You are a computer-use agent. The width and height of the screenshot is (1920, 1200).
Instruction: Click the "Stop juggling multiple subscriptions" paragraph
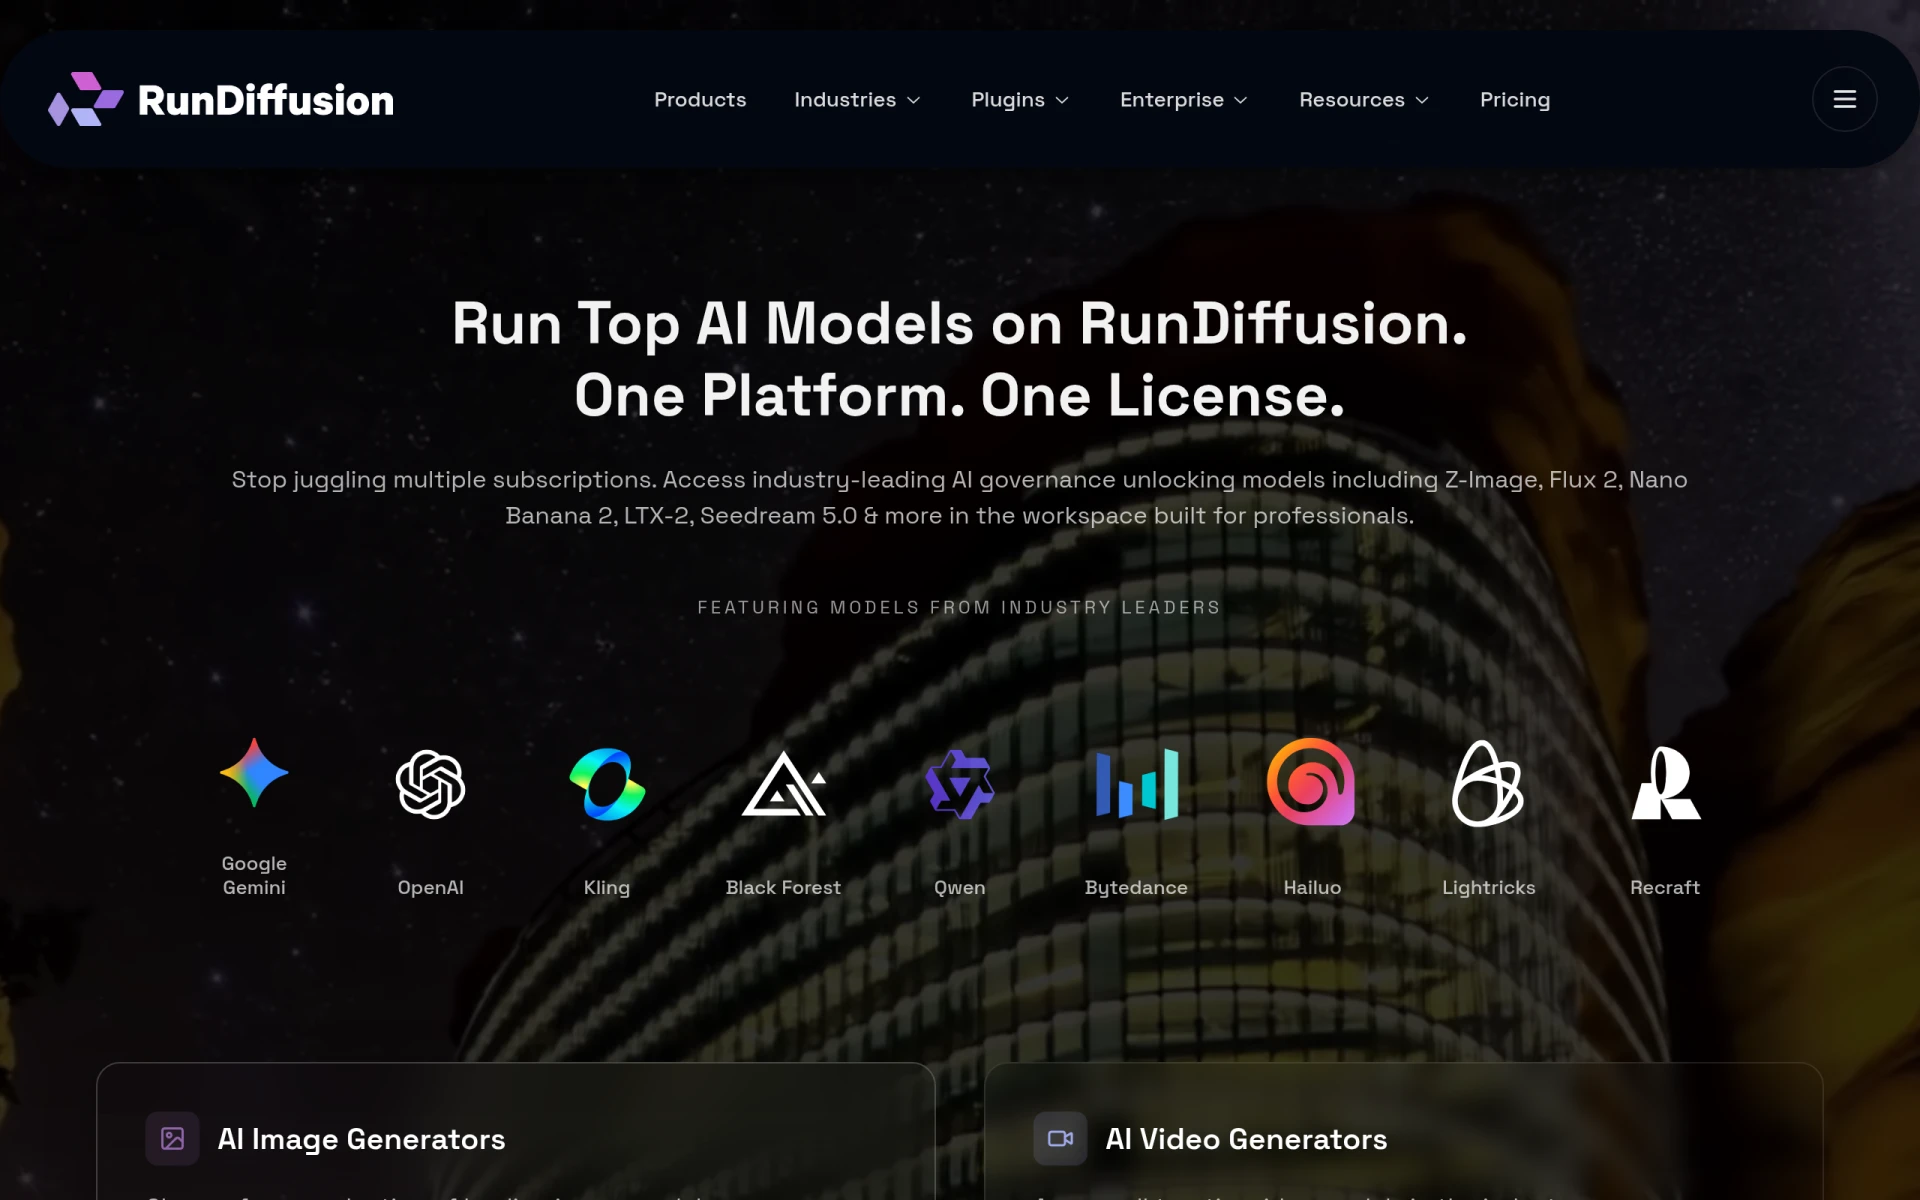(959, 497)
